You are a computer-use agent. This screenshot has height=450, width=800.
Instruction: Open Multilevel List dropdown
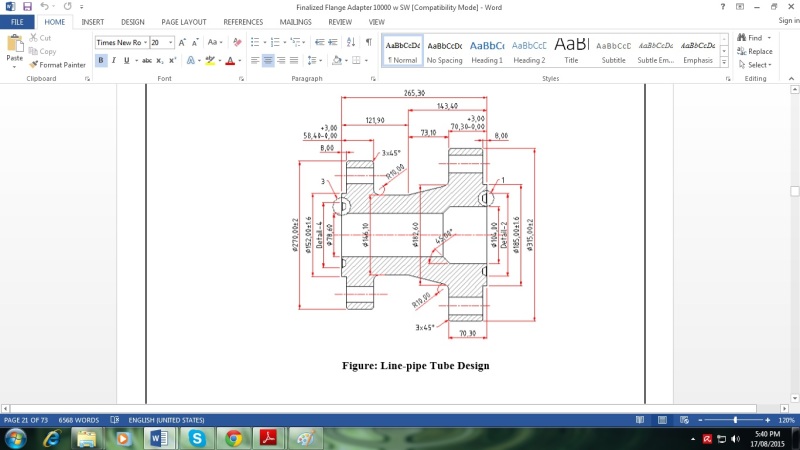[x=304, y=42]
